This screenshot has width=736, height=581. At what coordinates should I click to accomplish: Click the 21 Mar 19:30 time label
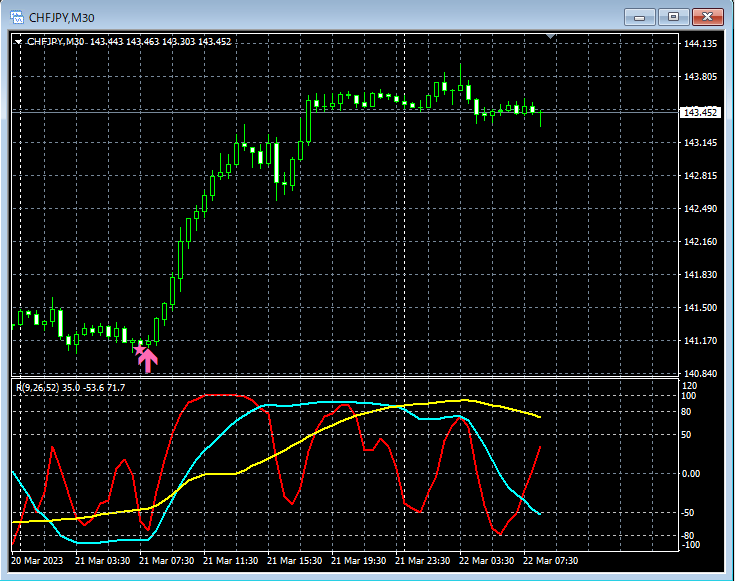click(x=359, y=560)
